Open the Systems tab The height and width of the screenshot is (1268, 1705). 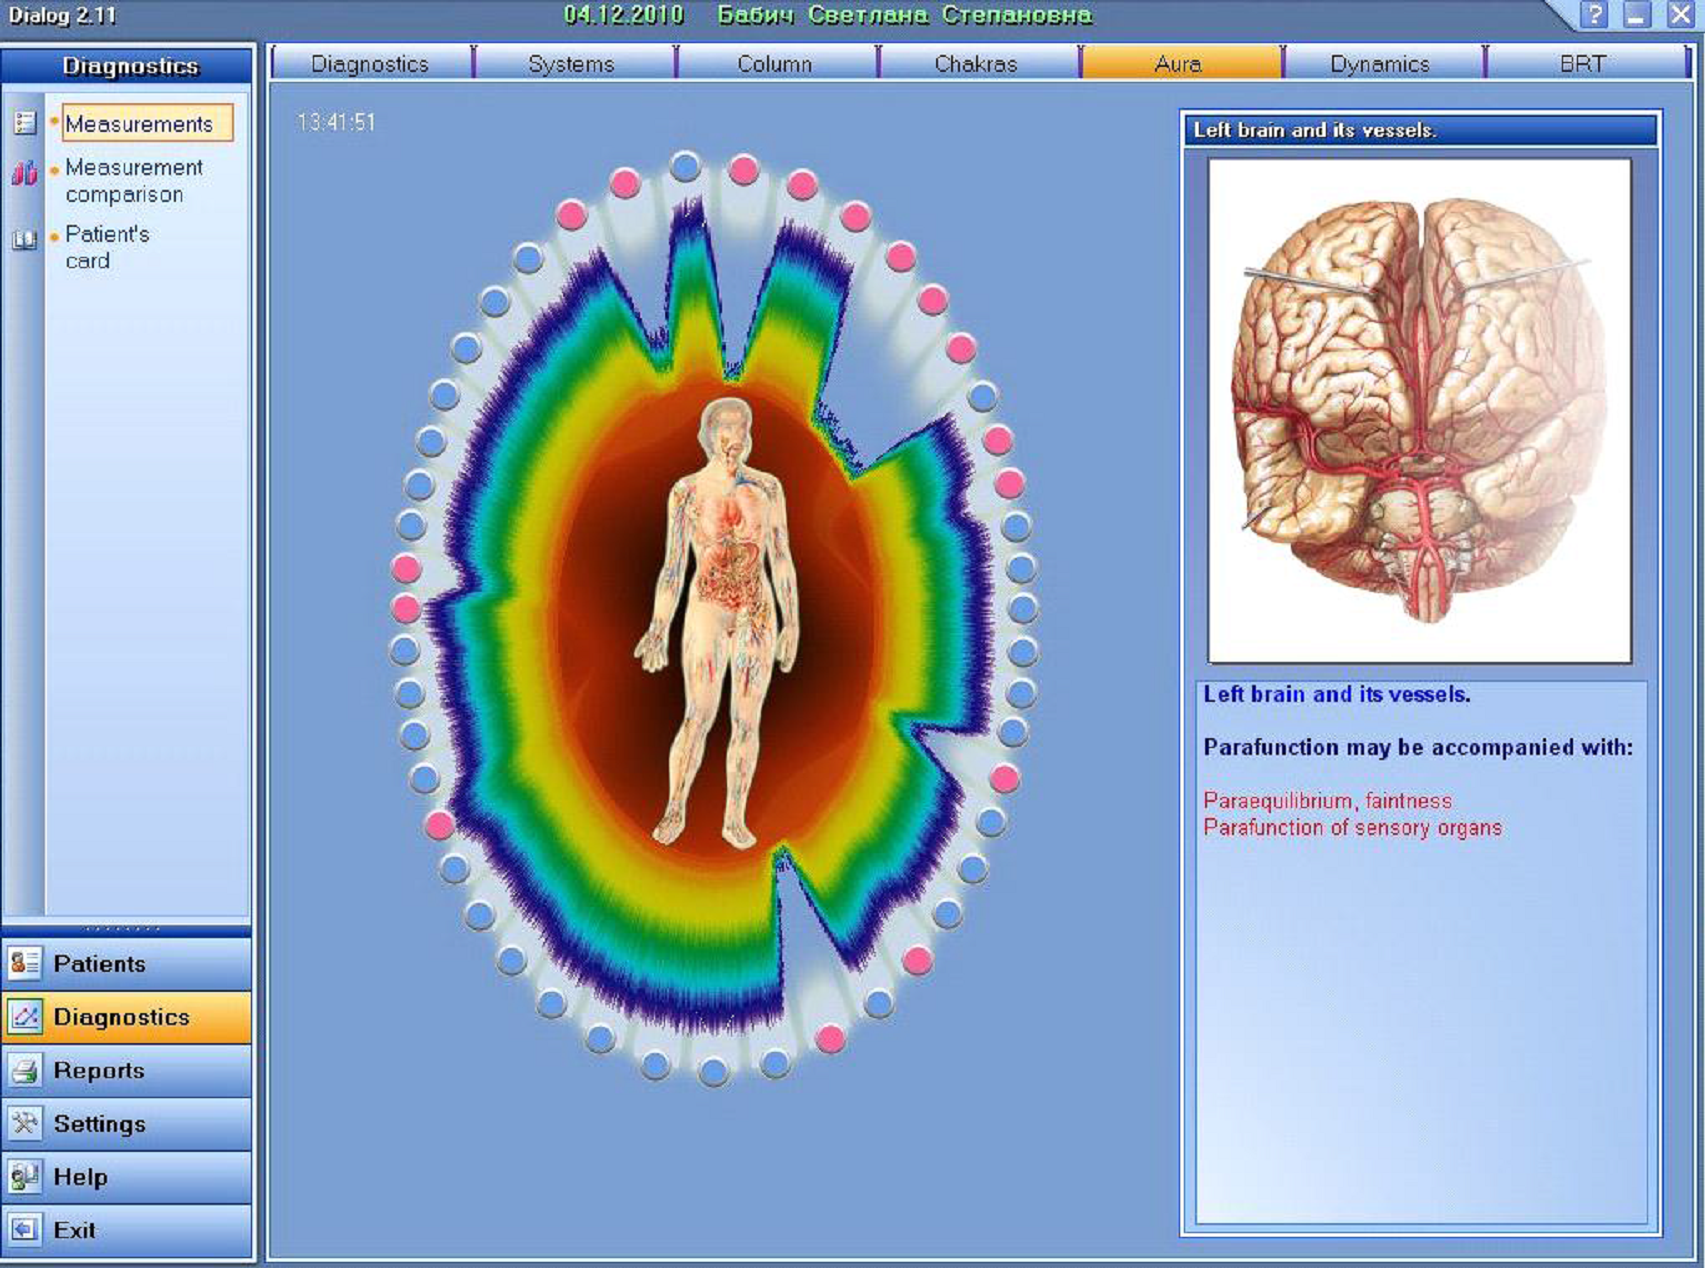572,64
